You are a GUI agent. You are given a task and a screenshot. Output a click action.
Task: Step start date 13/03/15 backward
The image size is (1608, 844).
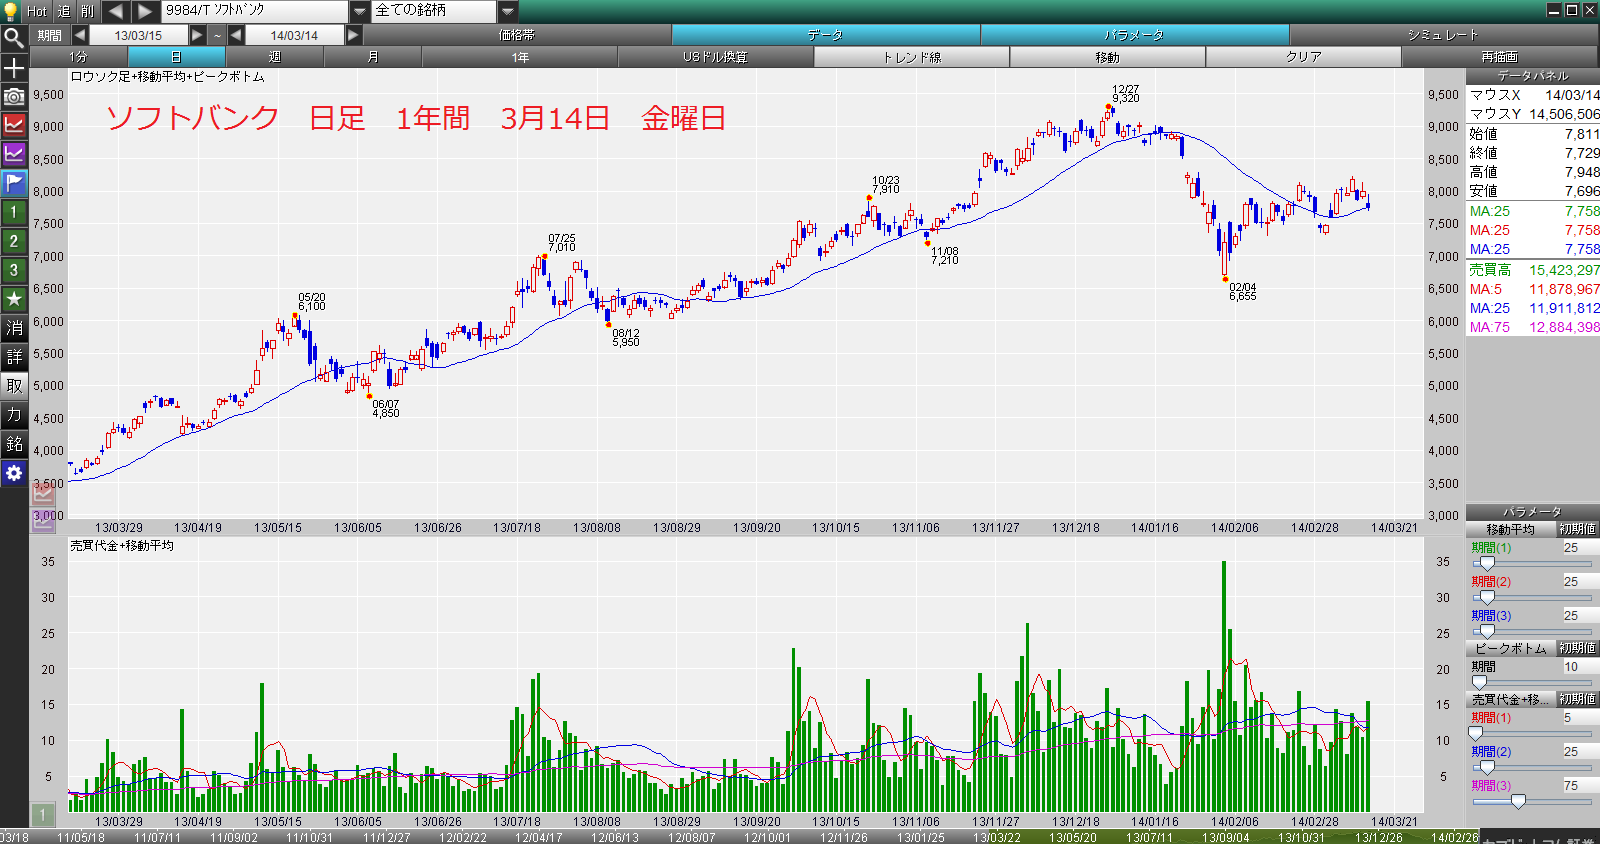click(x=79, y=35)
